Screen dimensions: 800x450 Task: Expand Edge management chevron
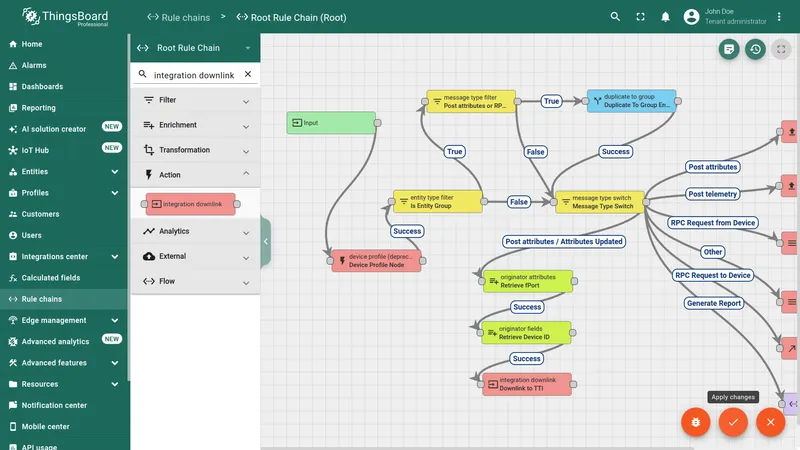tap(114, 320)
